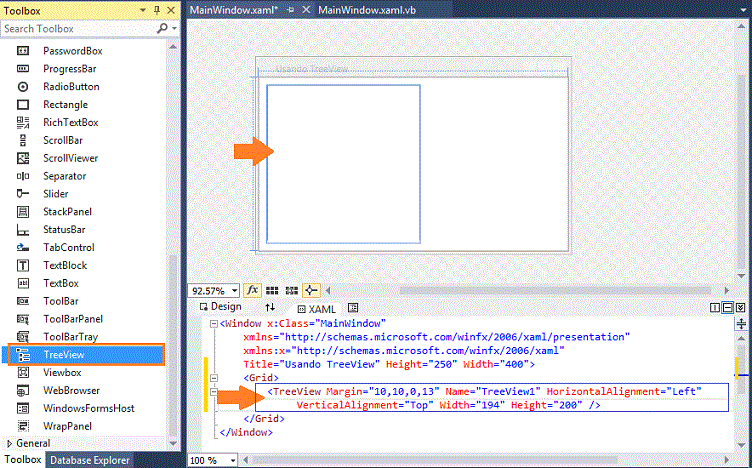Image resolution: width=752 pixels, height=468 pixels.
Task: Open the designer zoom 92.57% dropdown
Action: coord(234,291)
